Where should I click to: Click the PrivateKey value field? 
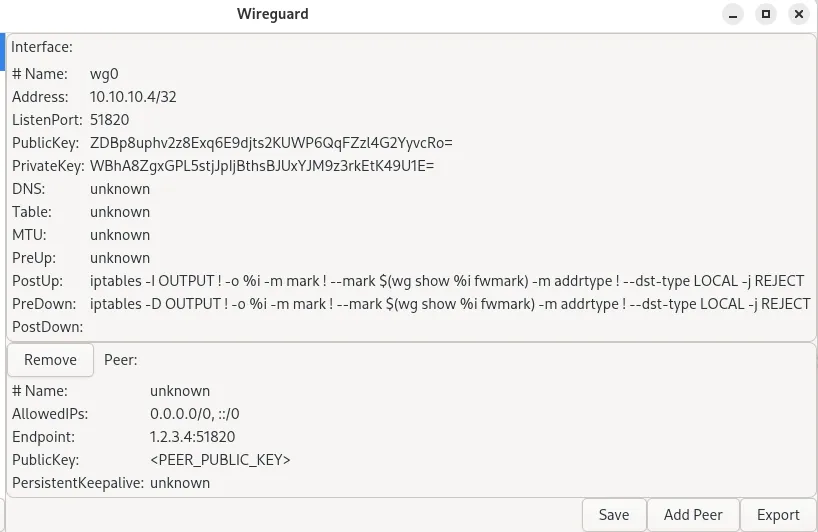coord(262,166)
